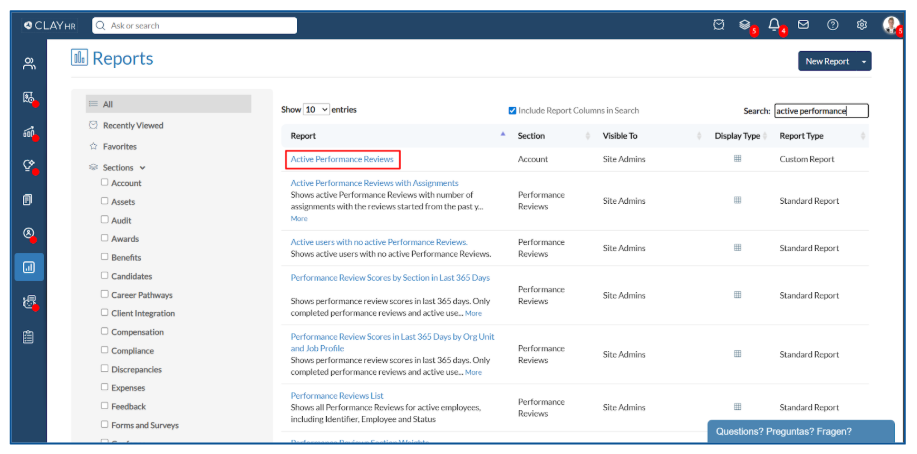This screenshot has height=454, width=917.
Task: Open the user circle sidebar icon
Action: tap(29, 233)
